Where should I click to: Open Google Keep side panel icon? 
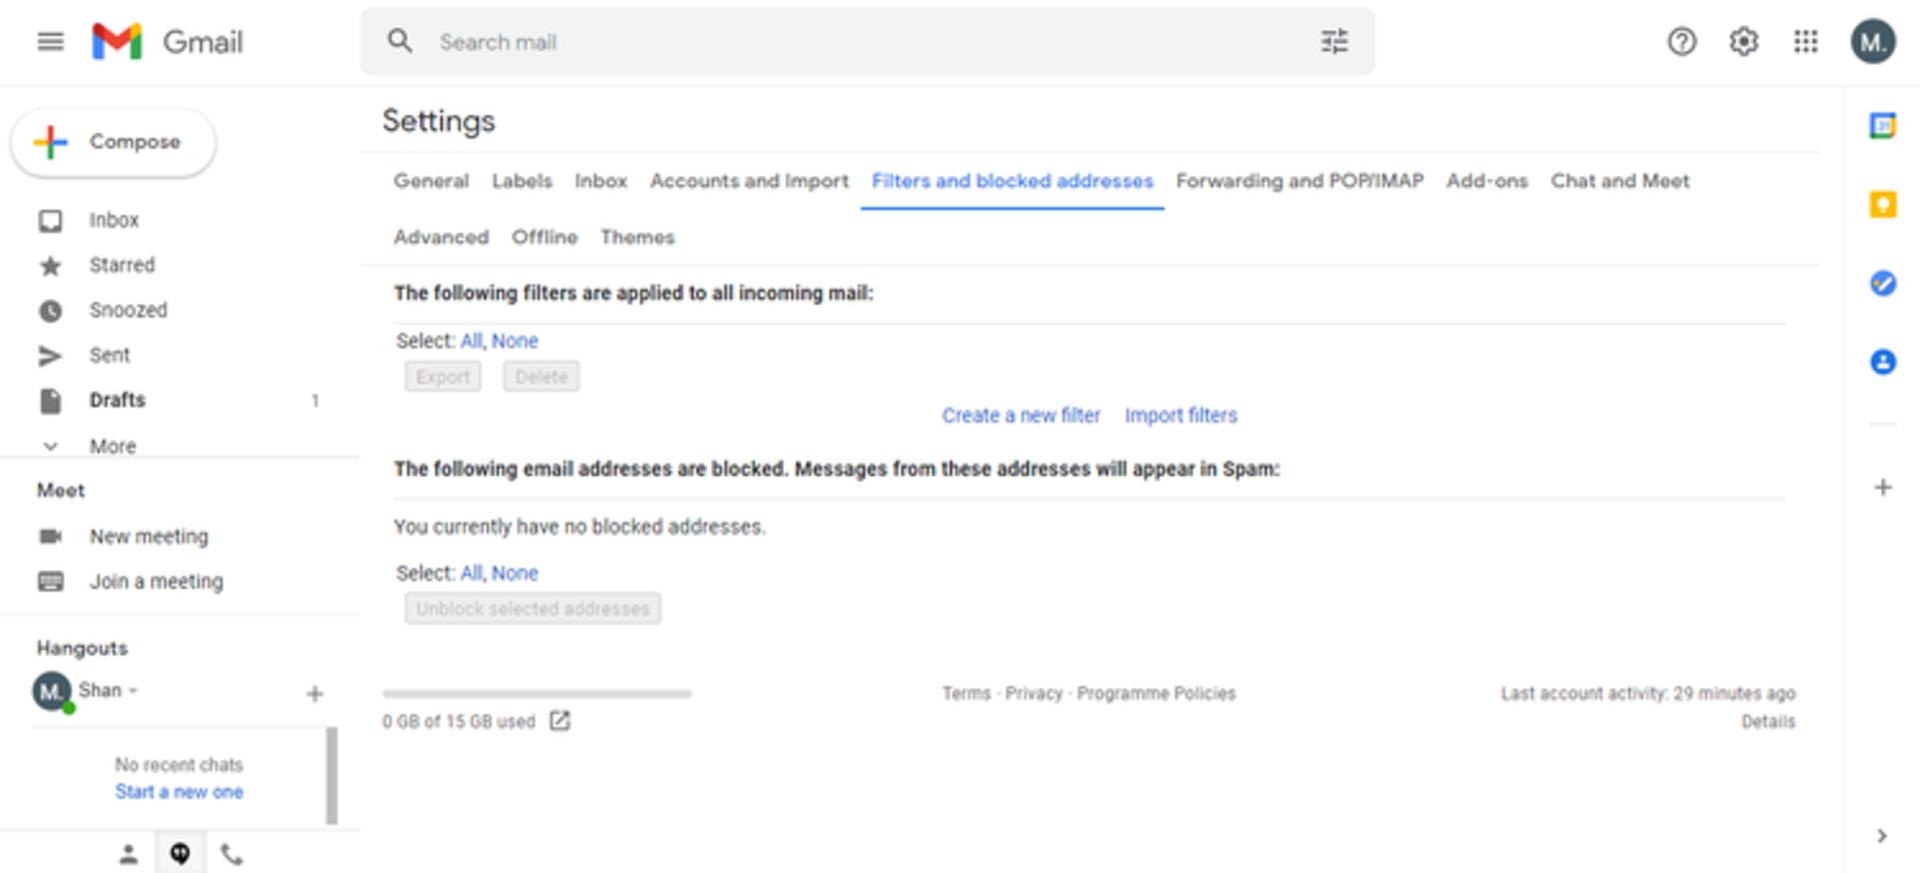click(1882, 204)
